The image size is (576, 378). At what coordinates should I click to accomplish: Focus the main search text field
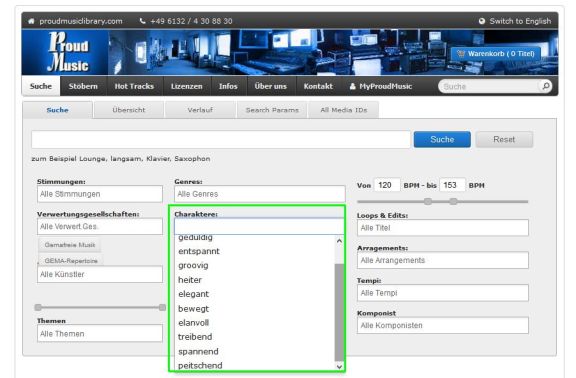(x=221, y=140)
